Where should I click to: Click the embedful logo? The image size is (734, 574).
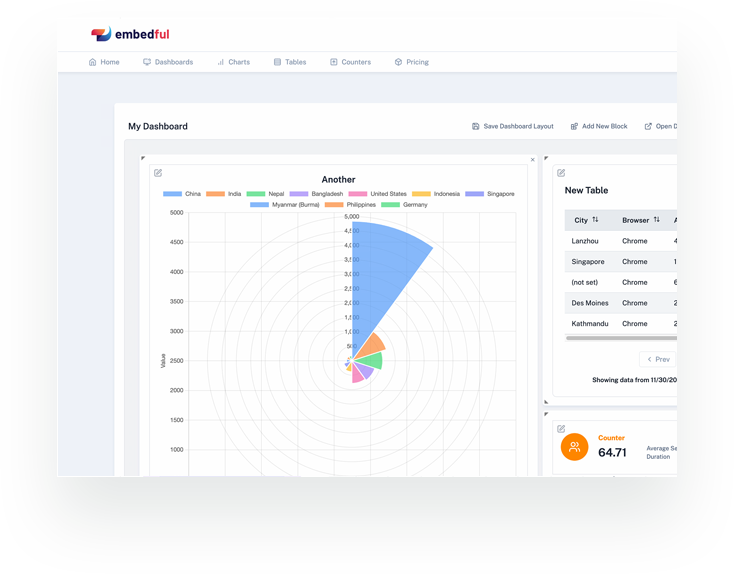click(x=130, y=34)
